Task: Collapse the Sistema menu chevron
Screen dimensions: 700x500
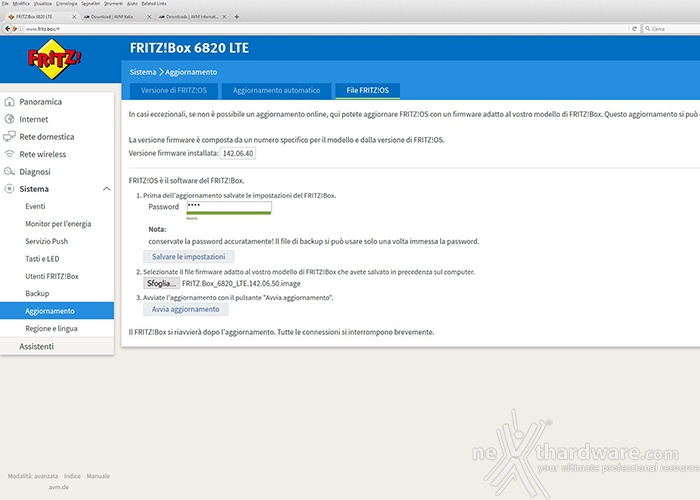Action: click(106, 189)
